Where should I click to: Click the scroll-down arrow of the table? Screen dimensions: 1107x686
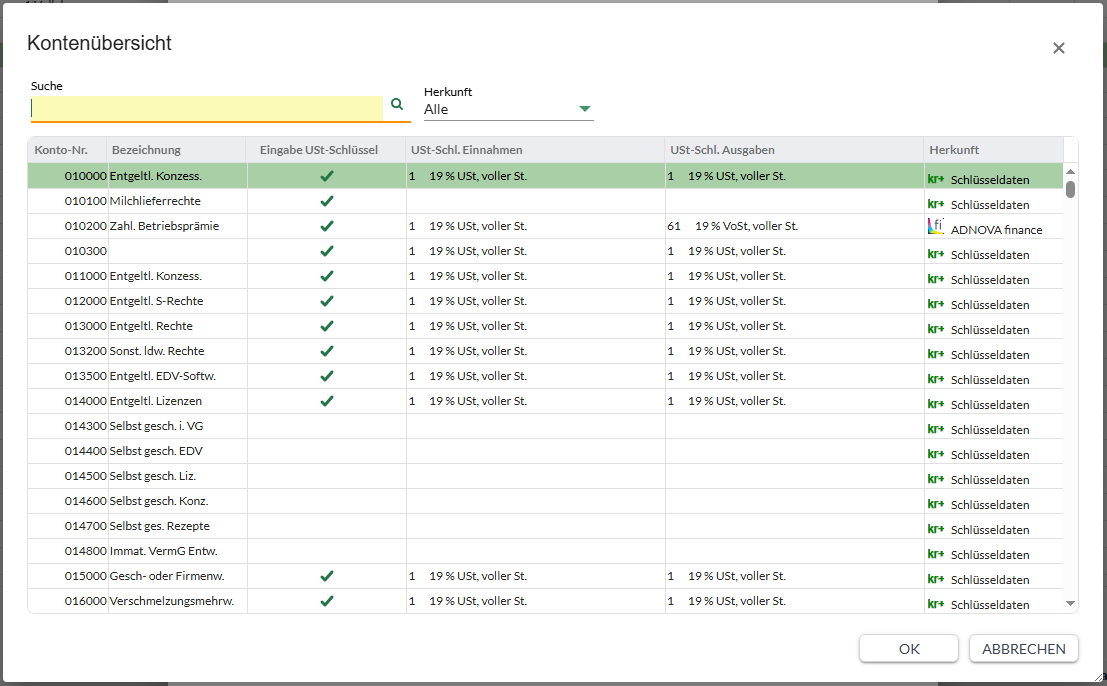pyautogui.click(x=1070, y=603)
